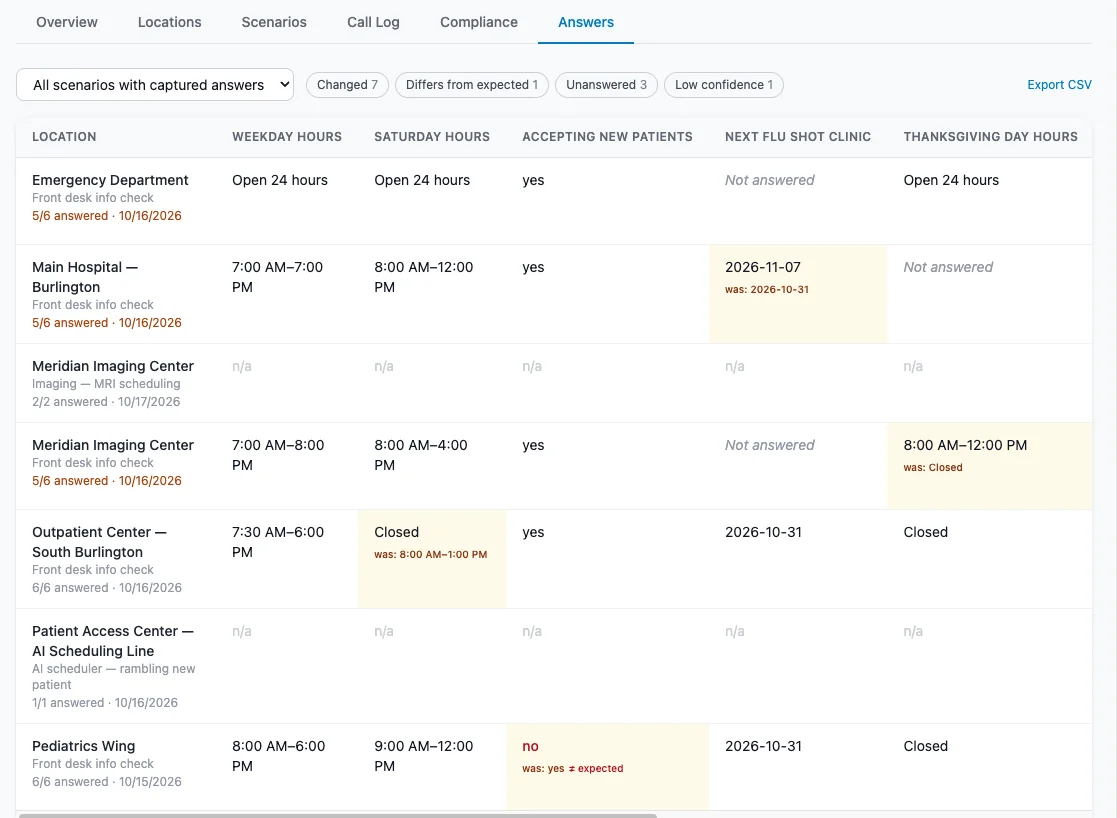The height and width of the screenshot is (818, 1117).
Task: Click '2/2 answered · 10/17/2026' status
Action: [x=106, y=402]
